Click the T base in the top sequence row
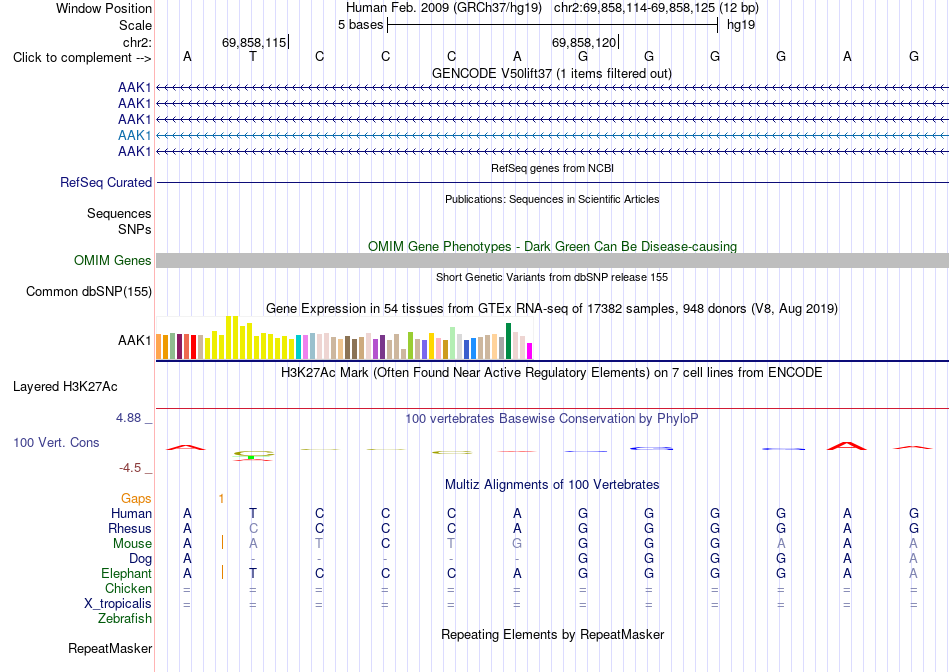The image size is (950, 672). click(253, 56)
